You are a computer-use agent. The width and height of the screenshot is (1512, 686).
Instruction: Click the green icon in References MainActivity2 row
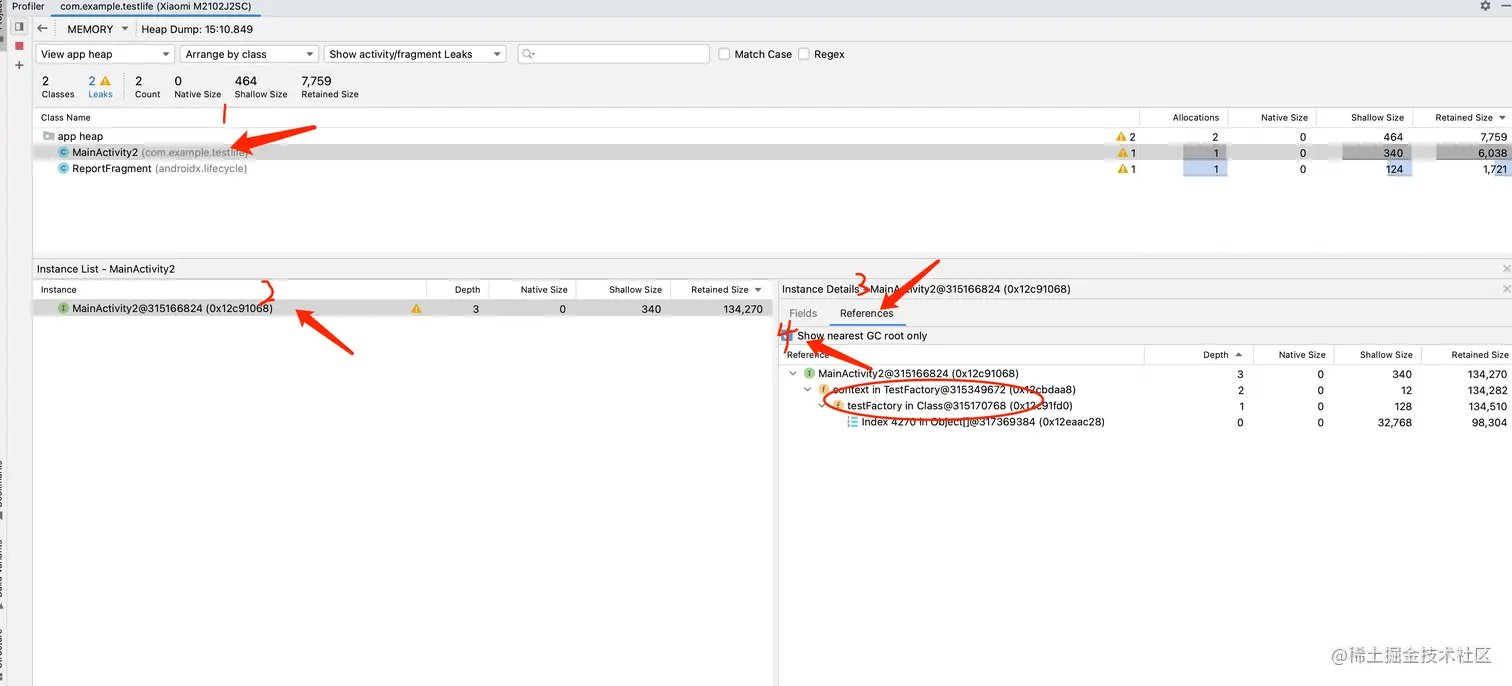809,374
